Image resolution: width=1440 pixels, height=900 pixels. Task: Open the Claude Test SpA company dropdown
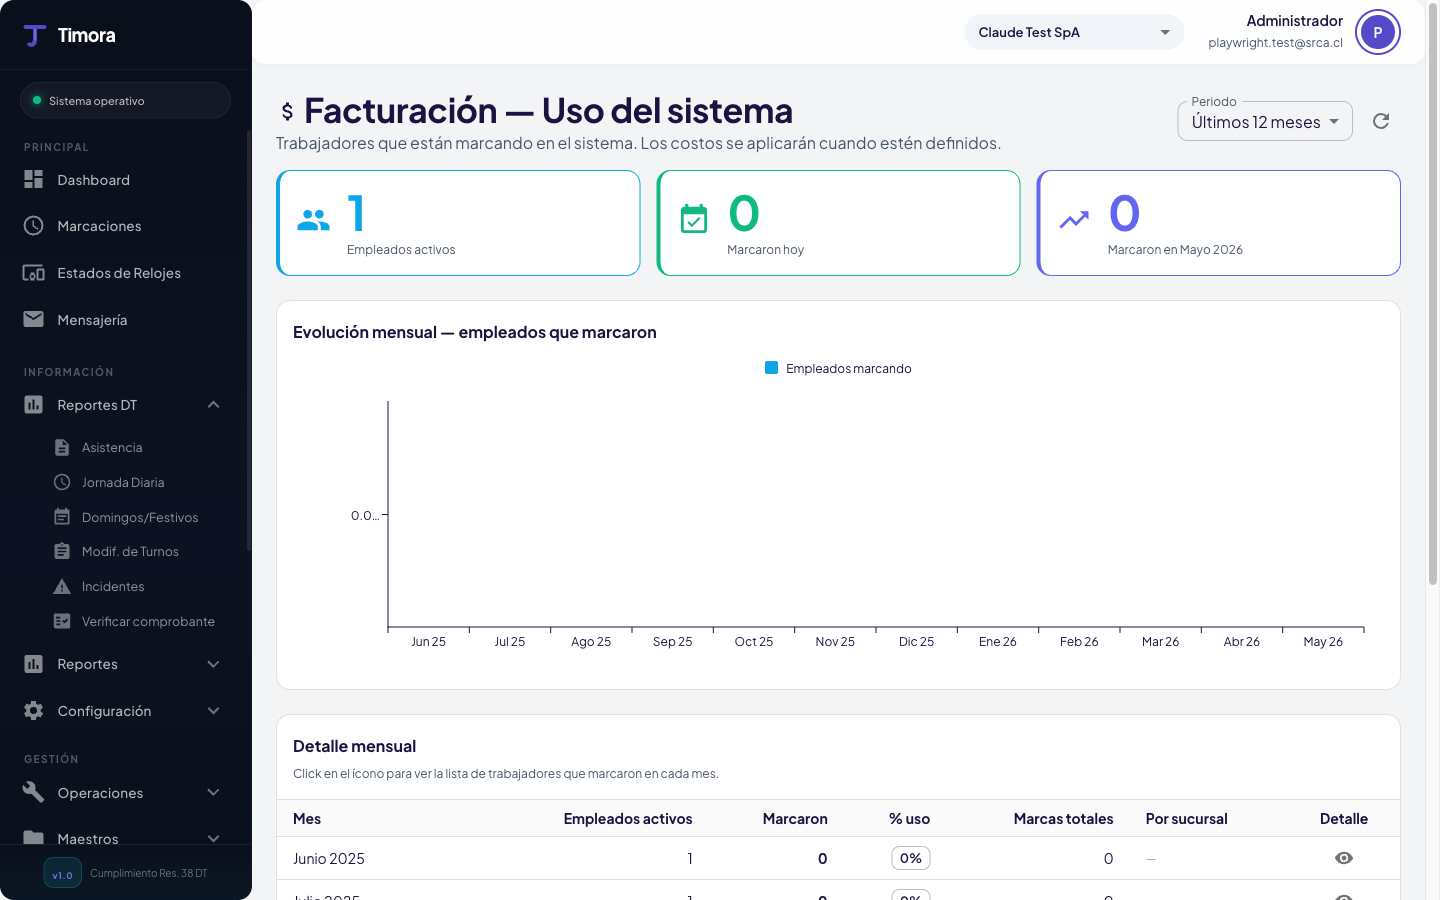point(1074,32)
